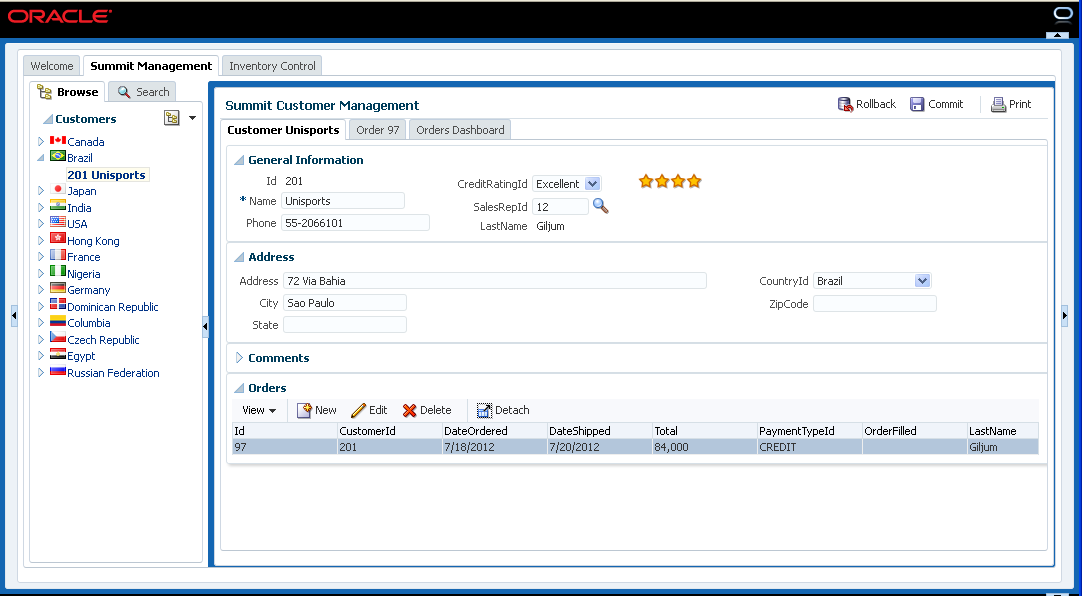
Task: Select the Summit Management tab
Action: (x=151, y=66)
